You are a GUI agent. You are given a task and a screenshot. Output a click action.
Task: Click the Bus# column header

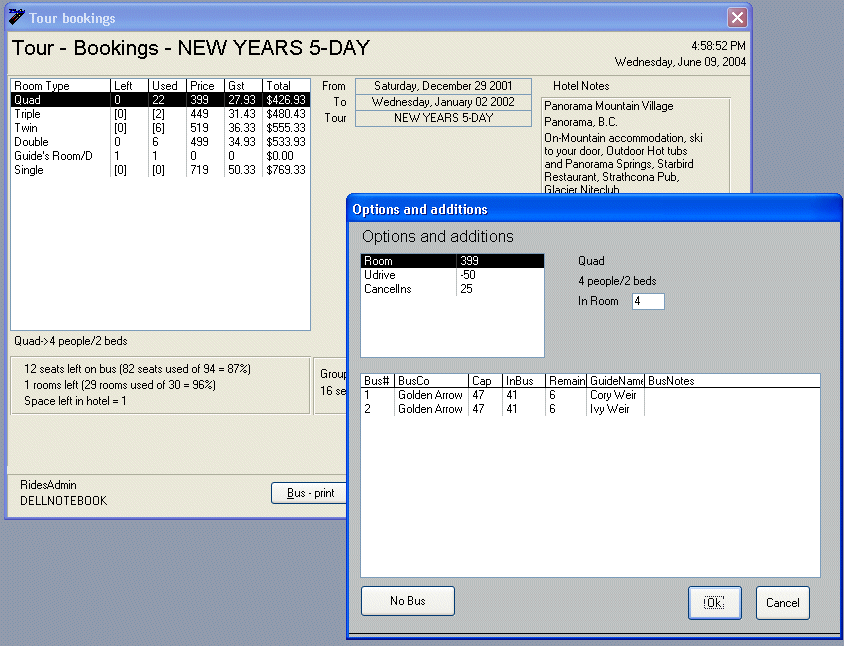click(x=377, y=381)
